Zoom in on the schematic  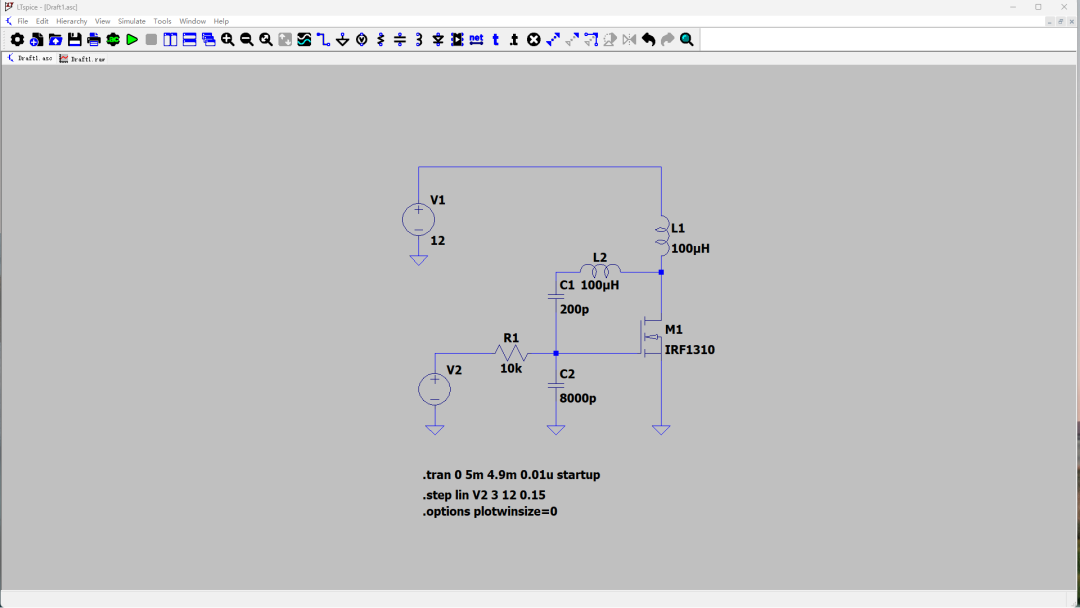coord(227,40)
